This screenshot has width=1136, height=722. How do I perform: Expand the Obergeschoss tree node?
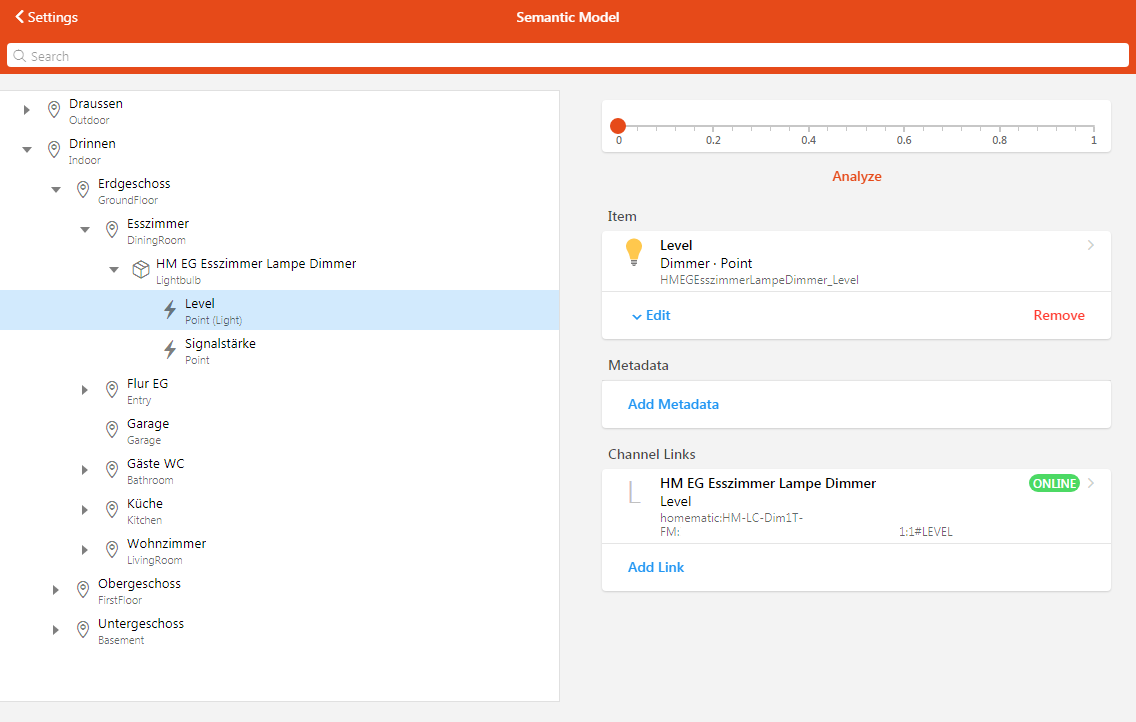[56, 590]
